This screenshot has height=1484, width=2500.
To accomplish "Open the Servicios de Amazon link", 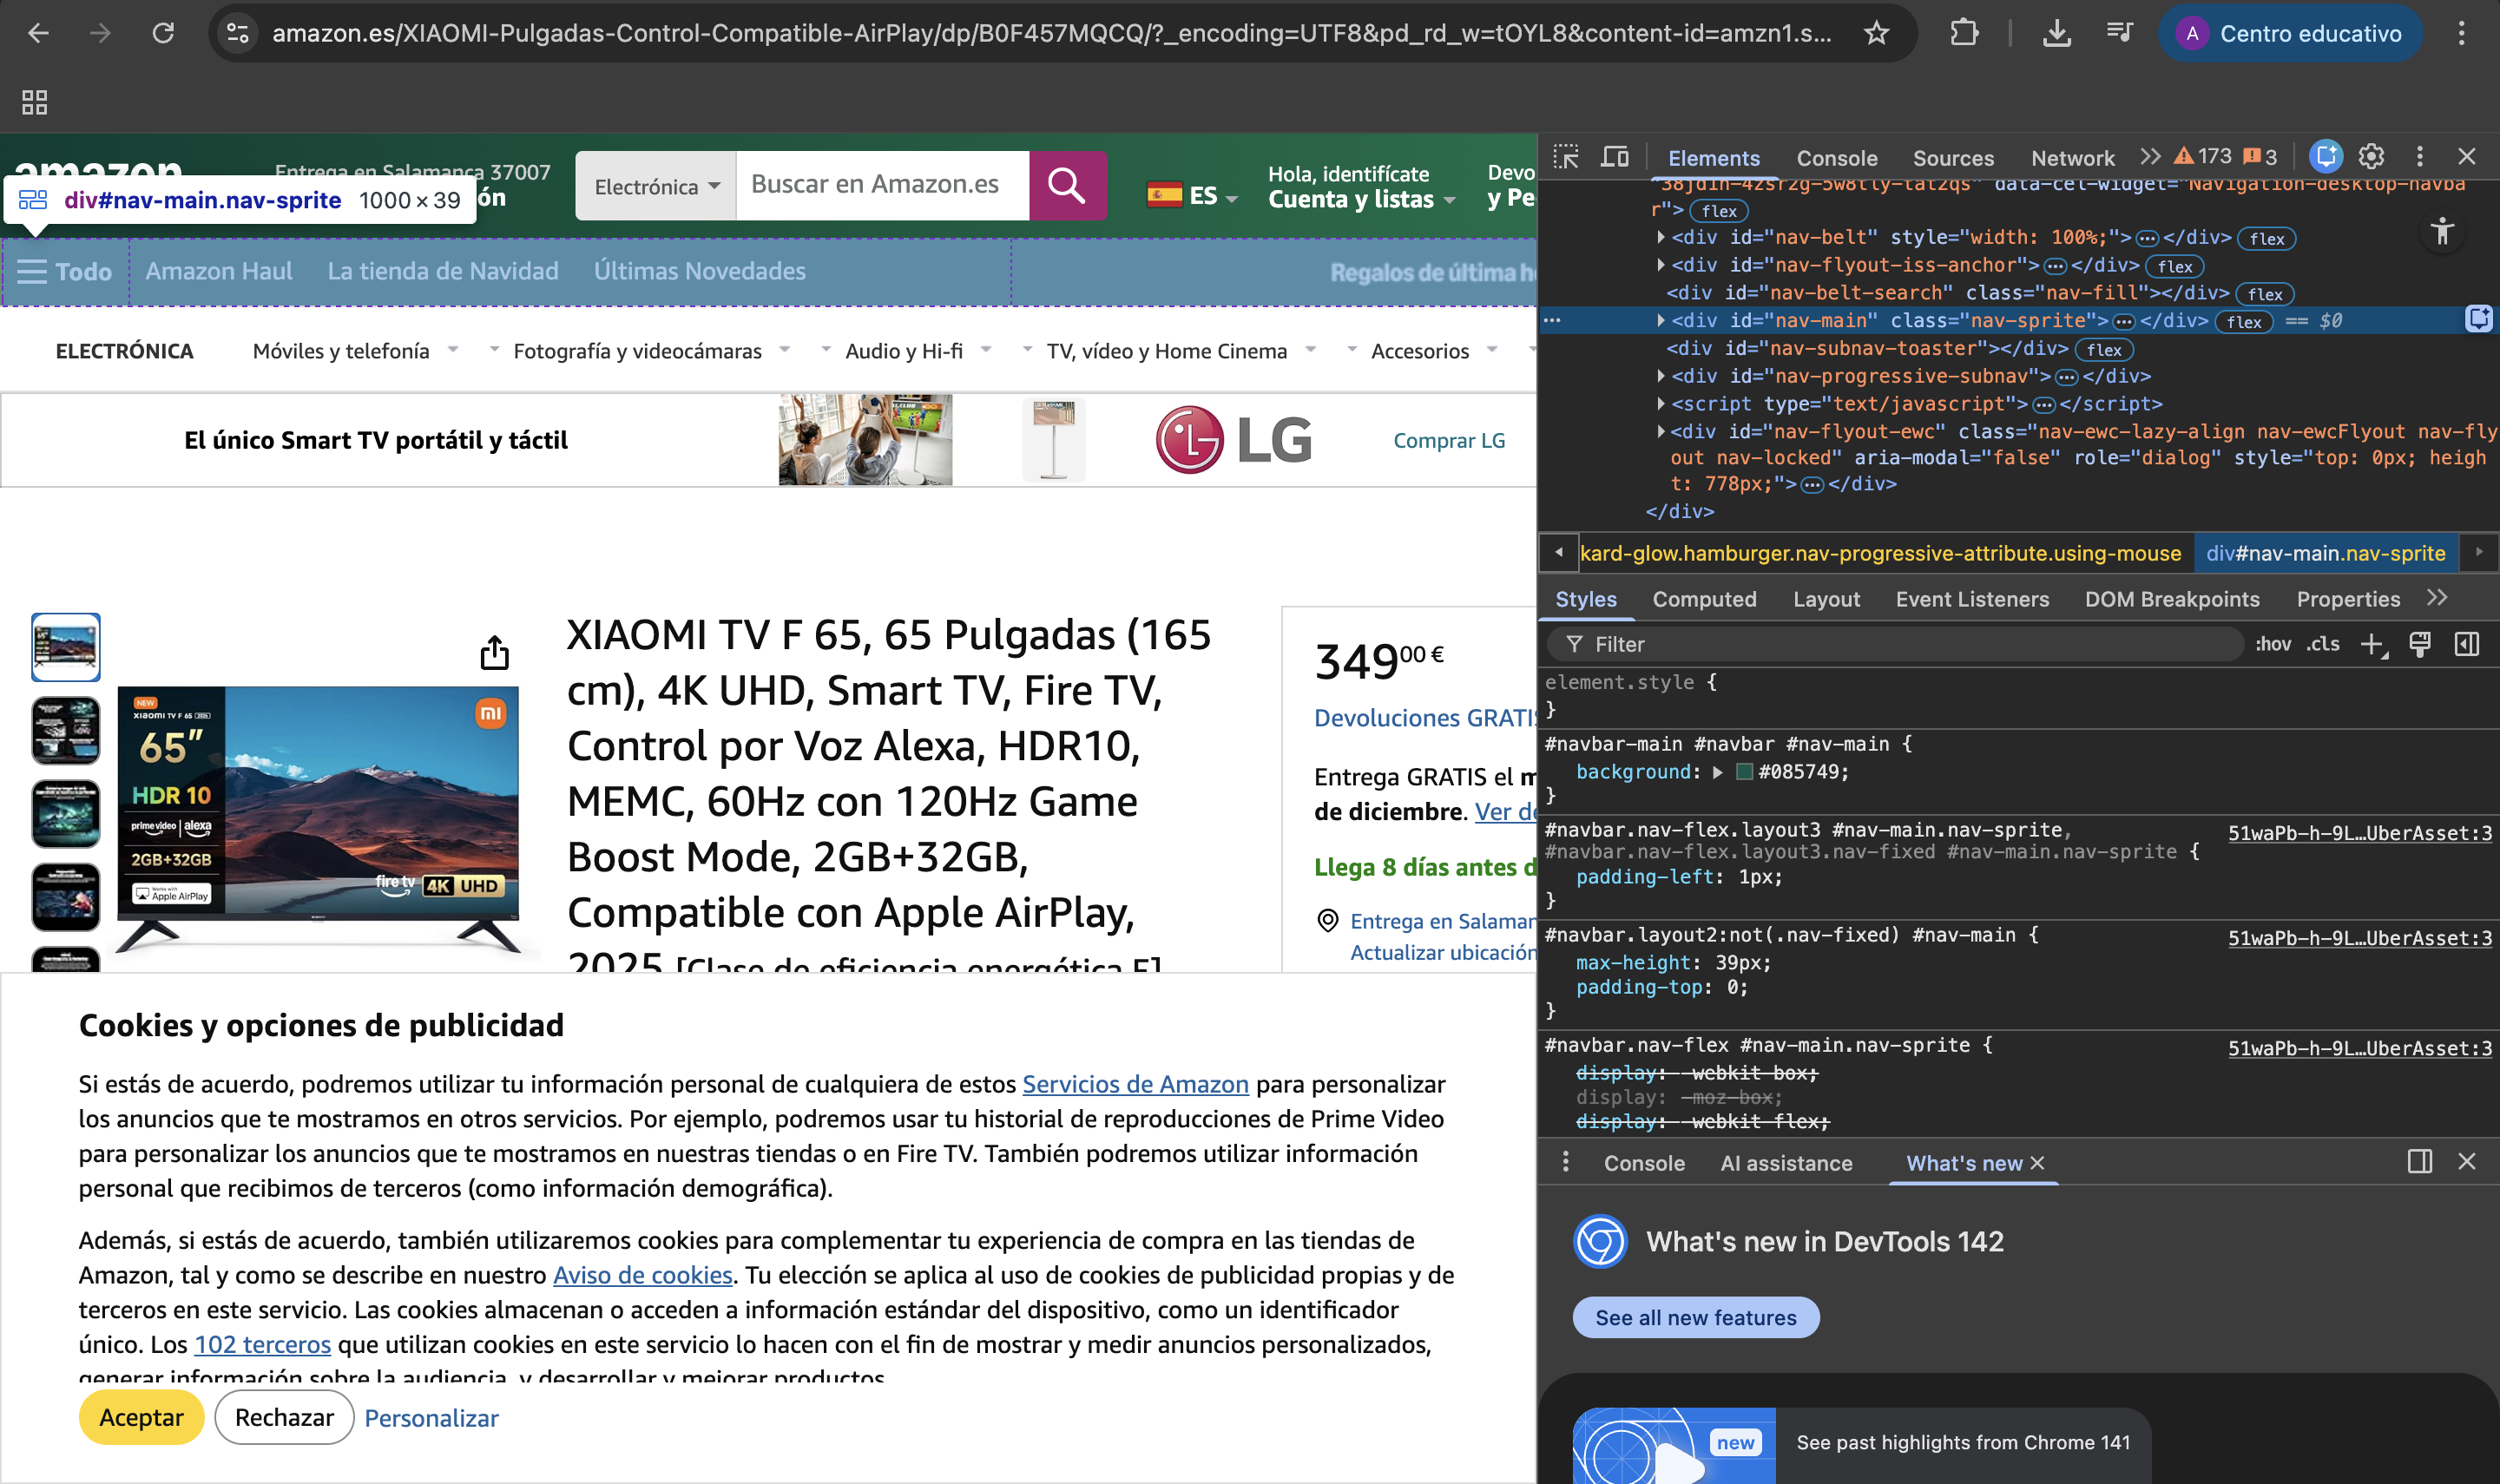I will pyautogui.click(x=1135, y=1084).
